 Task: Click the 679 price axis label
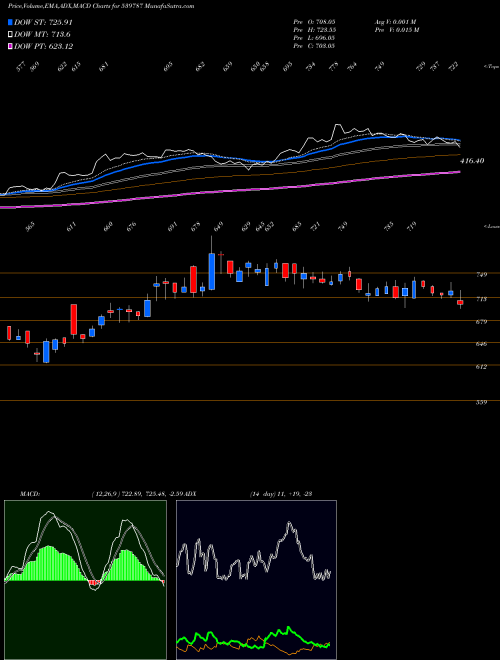(481, 322)
